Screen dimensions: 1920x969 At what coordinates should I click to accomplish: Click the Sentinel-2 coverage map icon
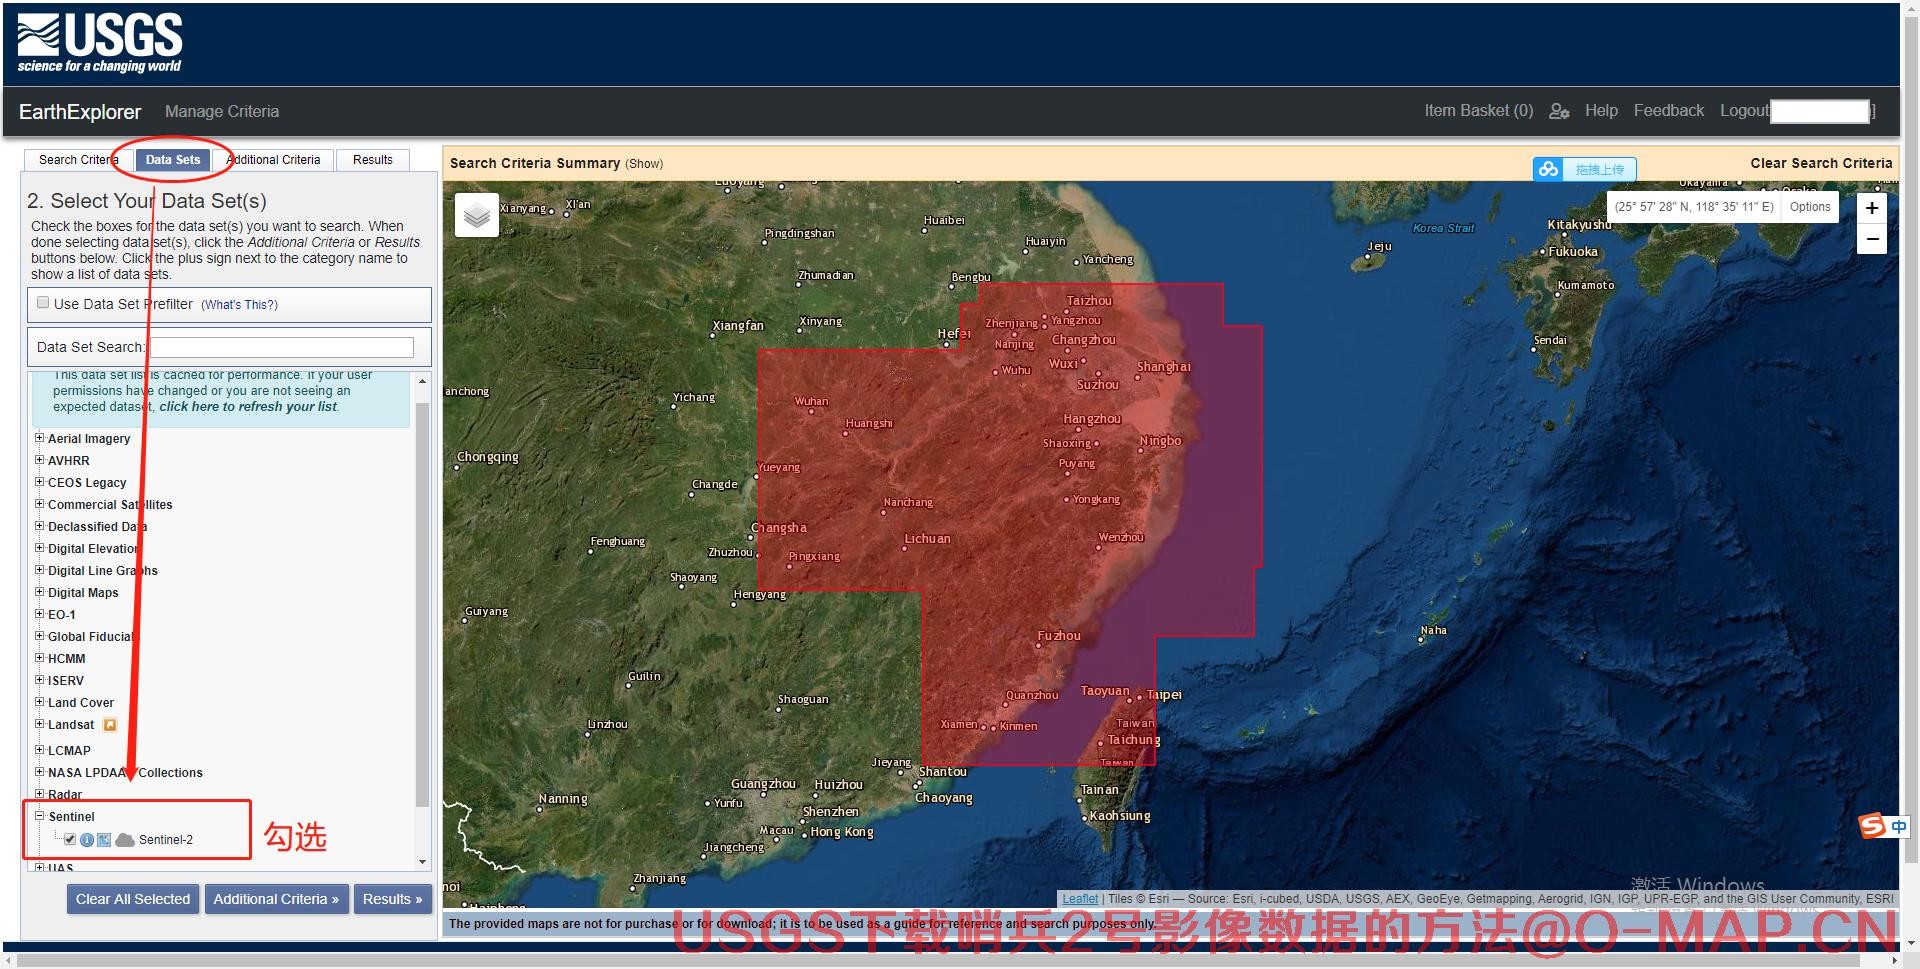tap(104, 840)
